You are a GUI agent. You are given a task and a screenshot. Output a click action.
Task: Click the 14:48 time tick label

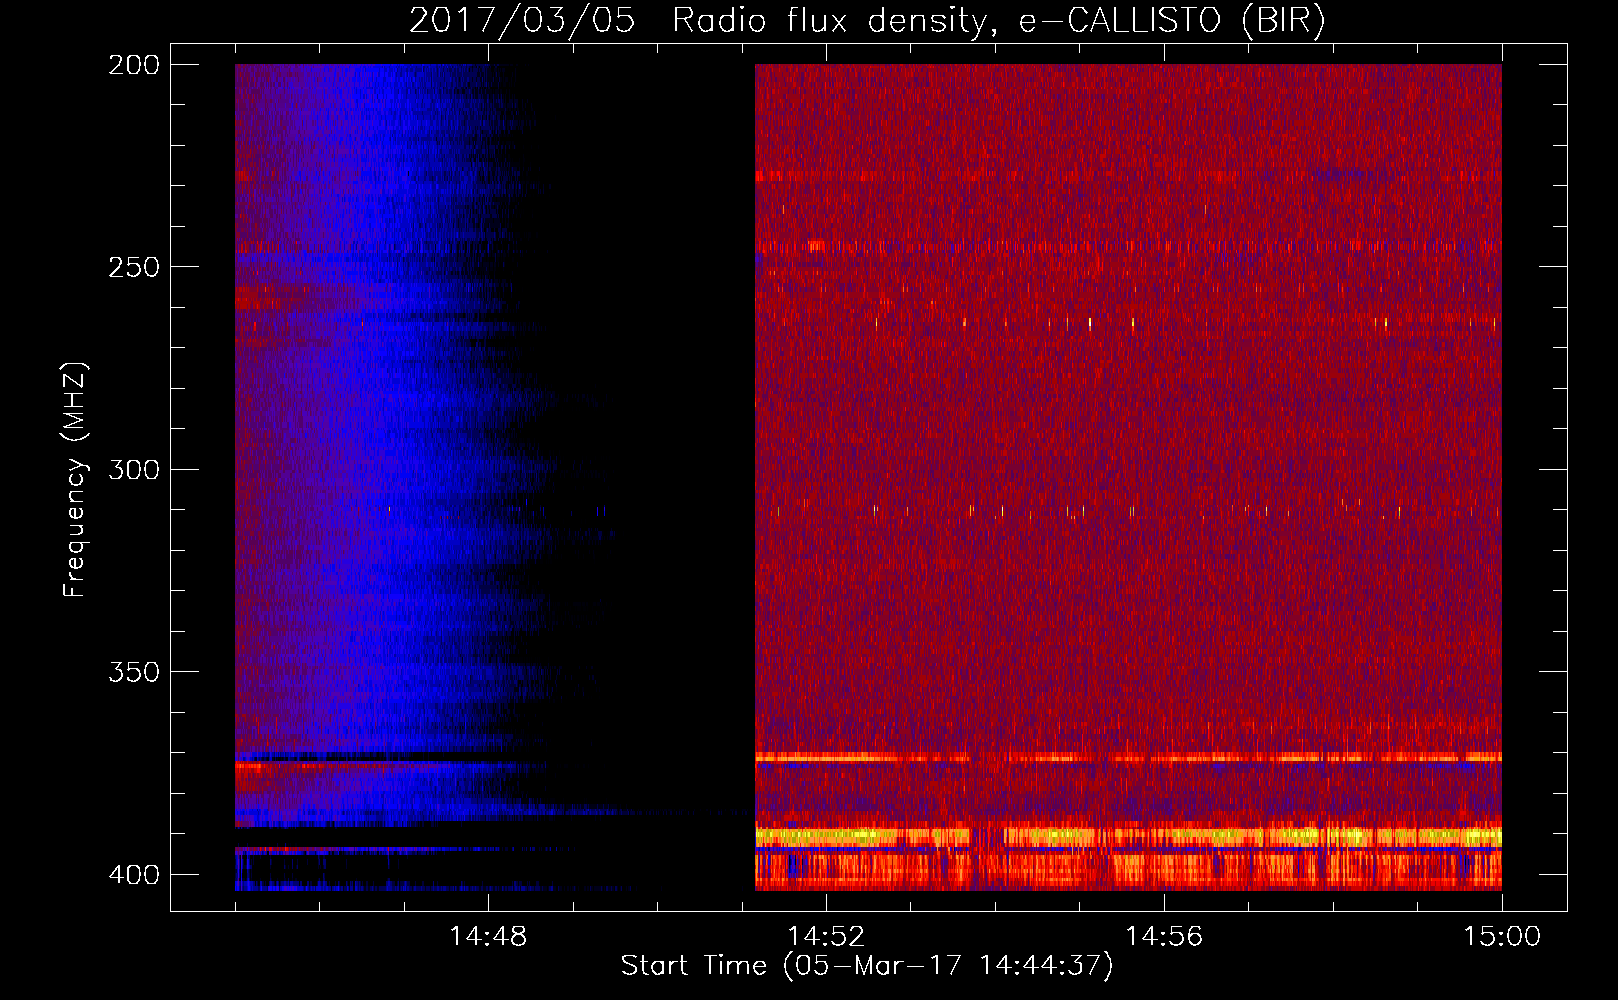(x=488, y=937)
